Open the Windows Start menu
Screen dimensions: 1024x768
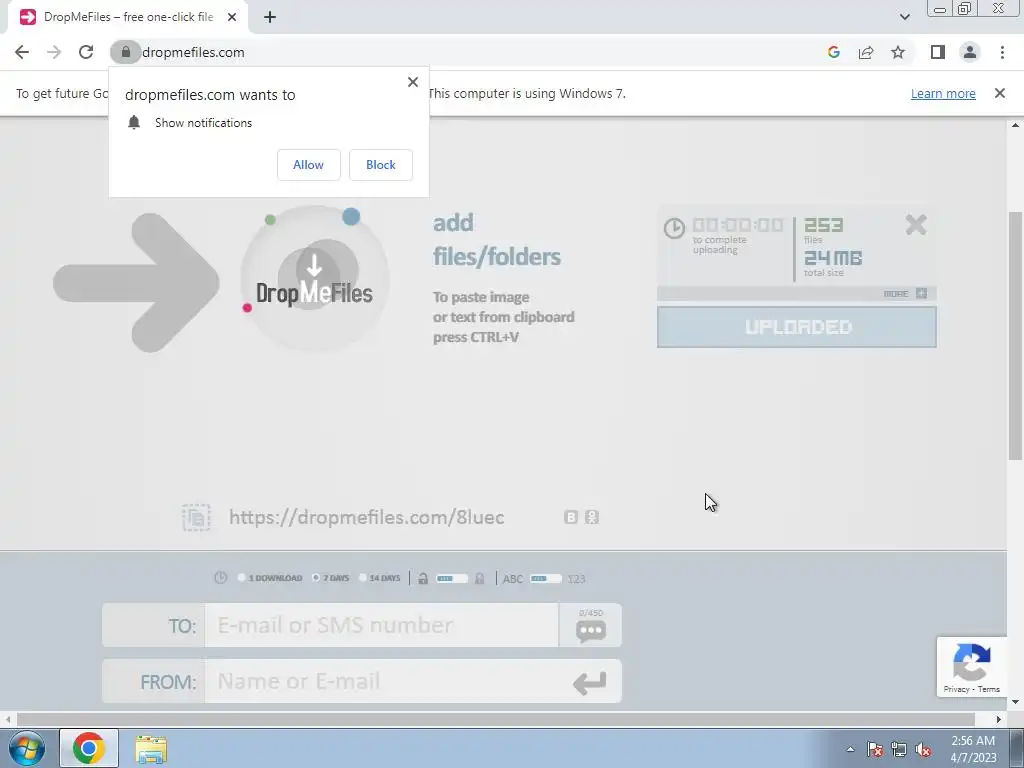click(x=27, y=748)
